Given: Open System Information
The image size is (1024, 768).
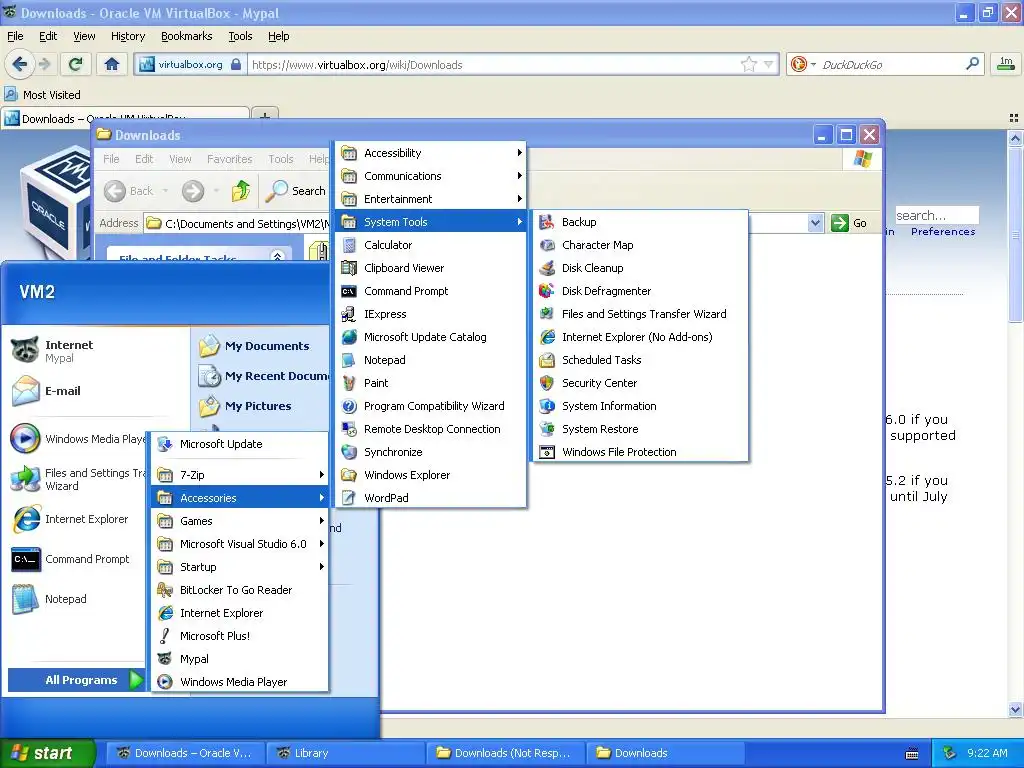Looking at the screenshot, I should [640, 406].
